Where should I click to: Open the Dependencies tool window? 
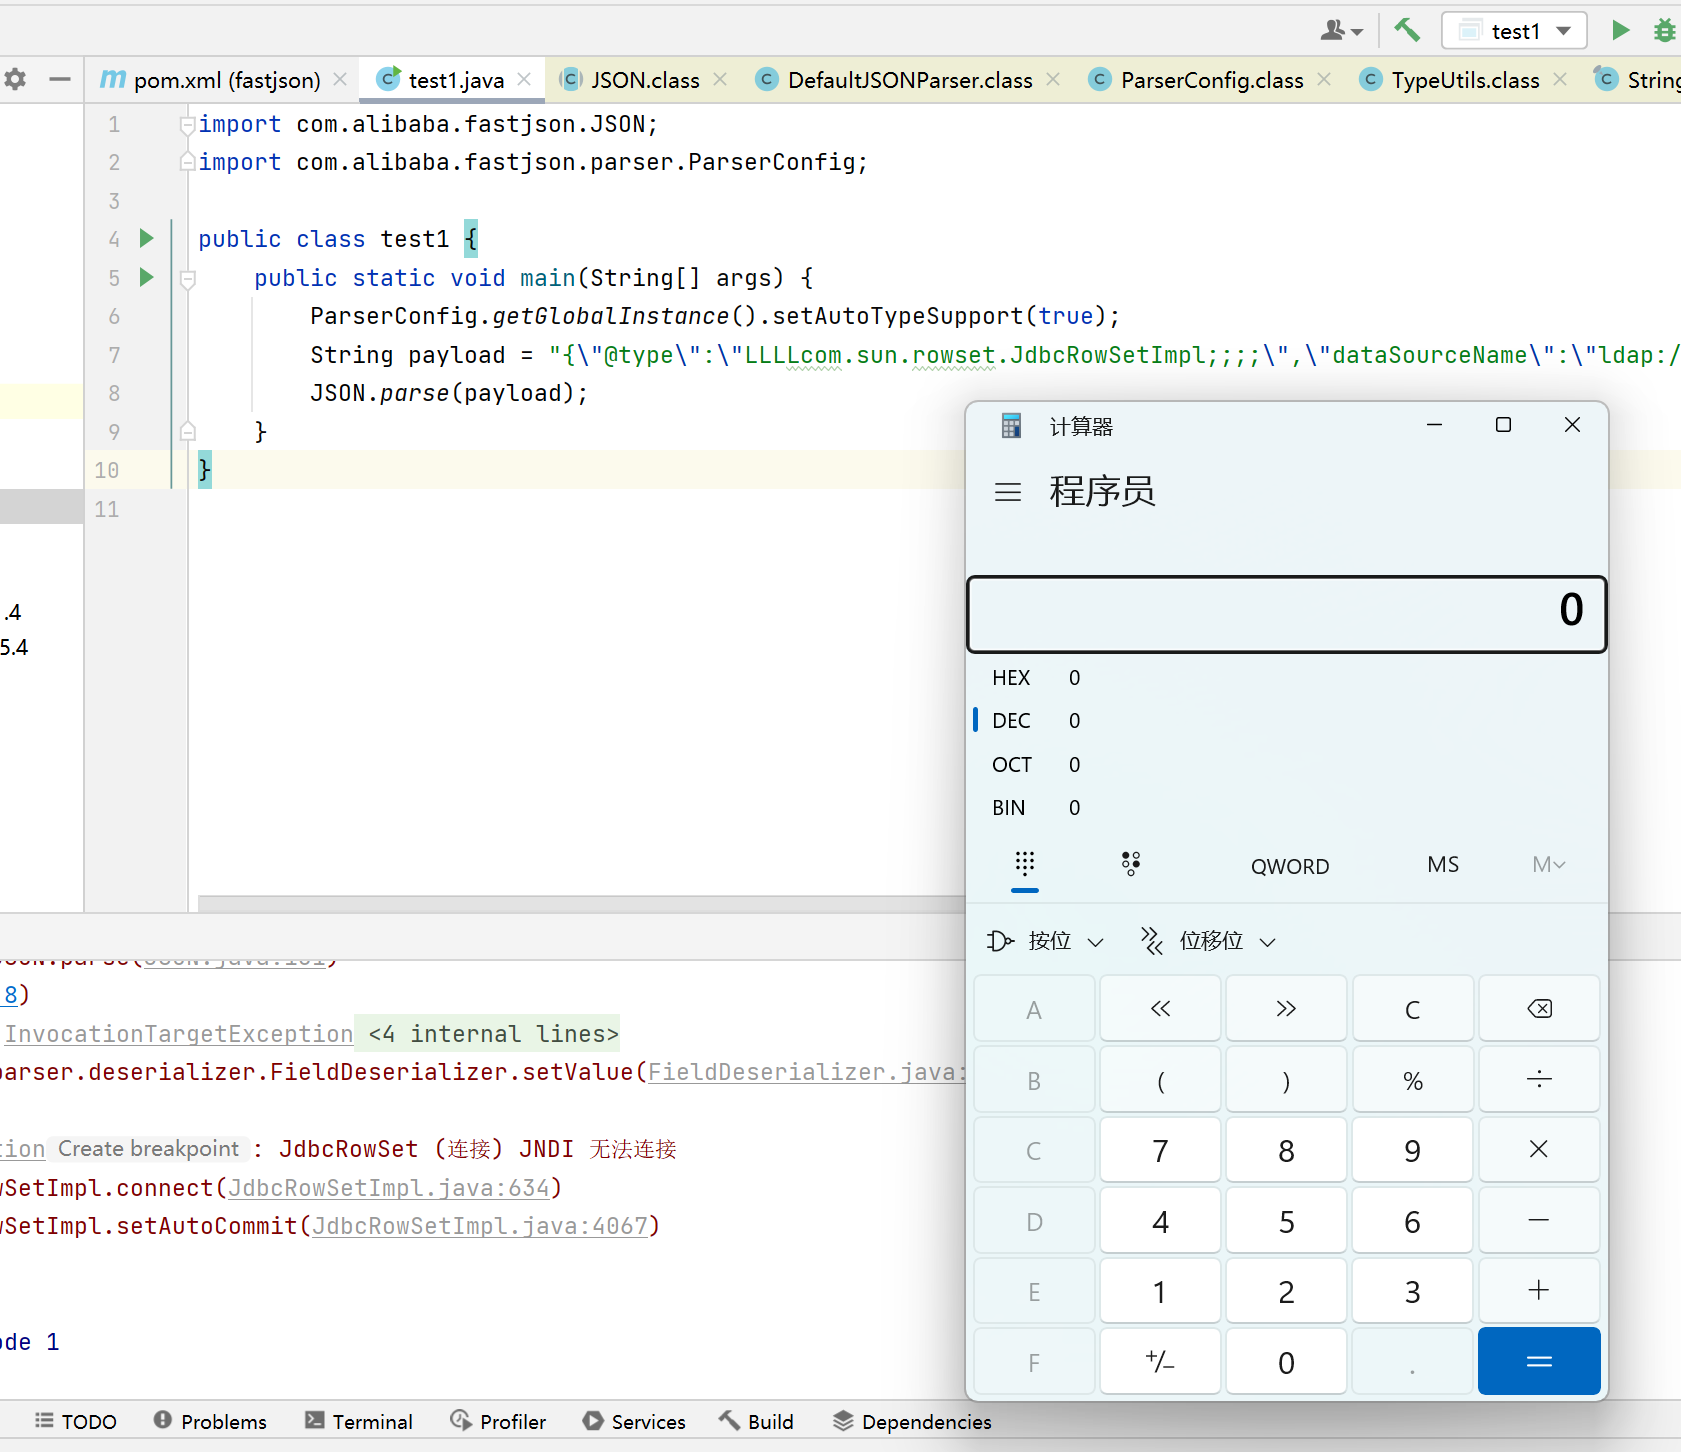point(912,1421)
